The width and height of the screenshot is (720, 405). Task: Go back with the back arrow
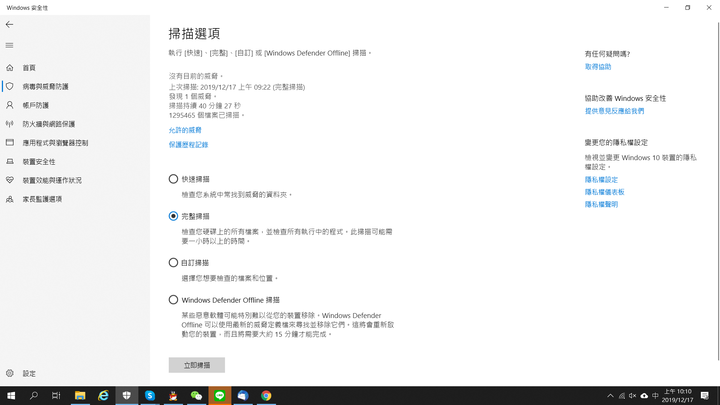(x=9, y=24)
